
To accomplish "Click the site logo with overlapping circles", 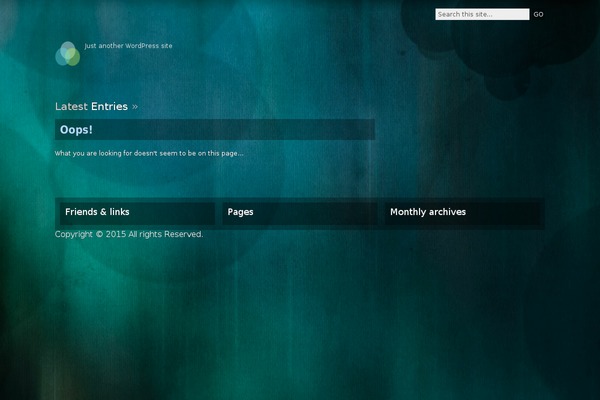I will point(68,54).
